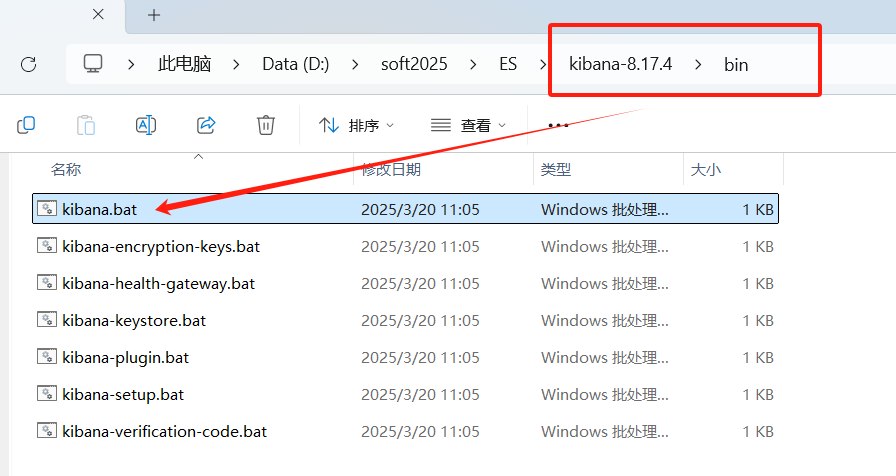
Task: Click the Delete trash icon
Action: click(x=266, y=125)
